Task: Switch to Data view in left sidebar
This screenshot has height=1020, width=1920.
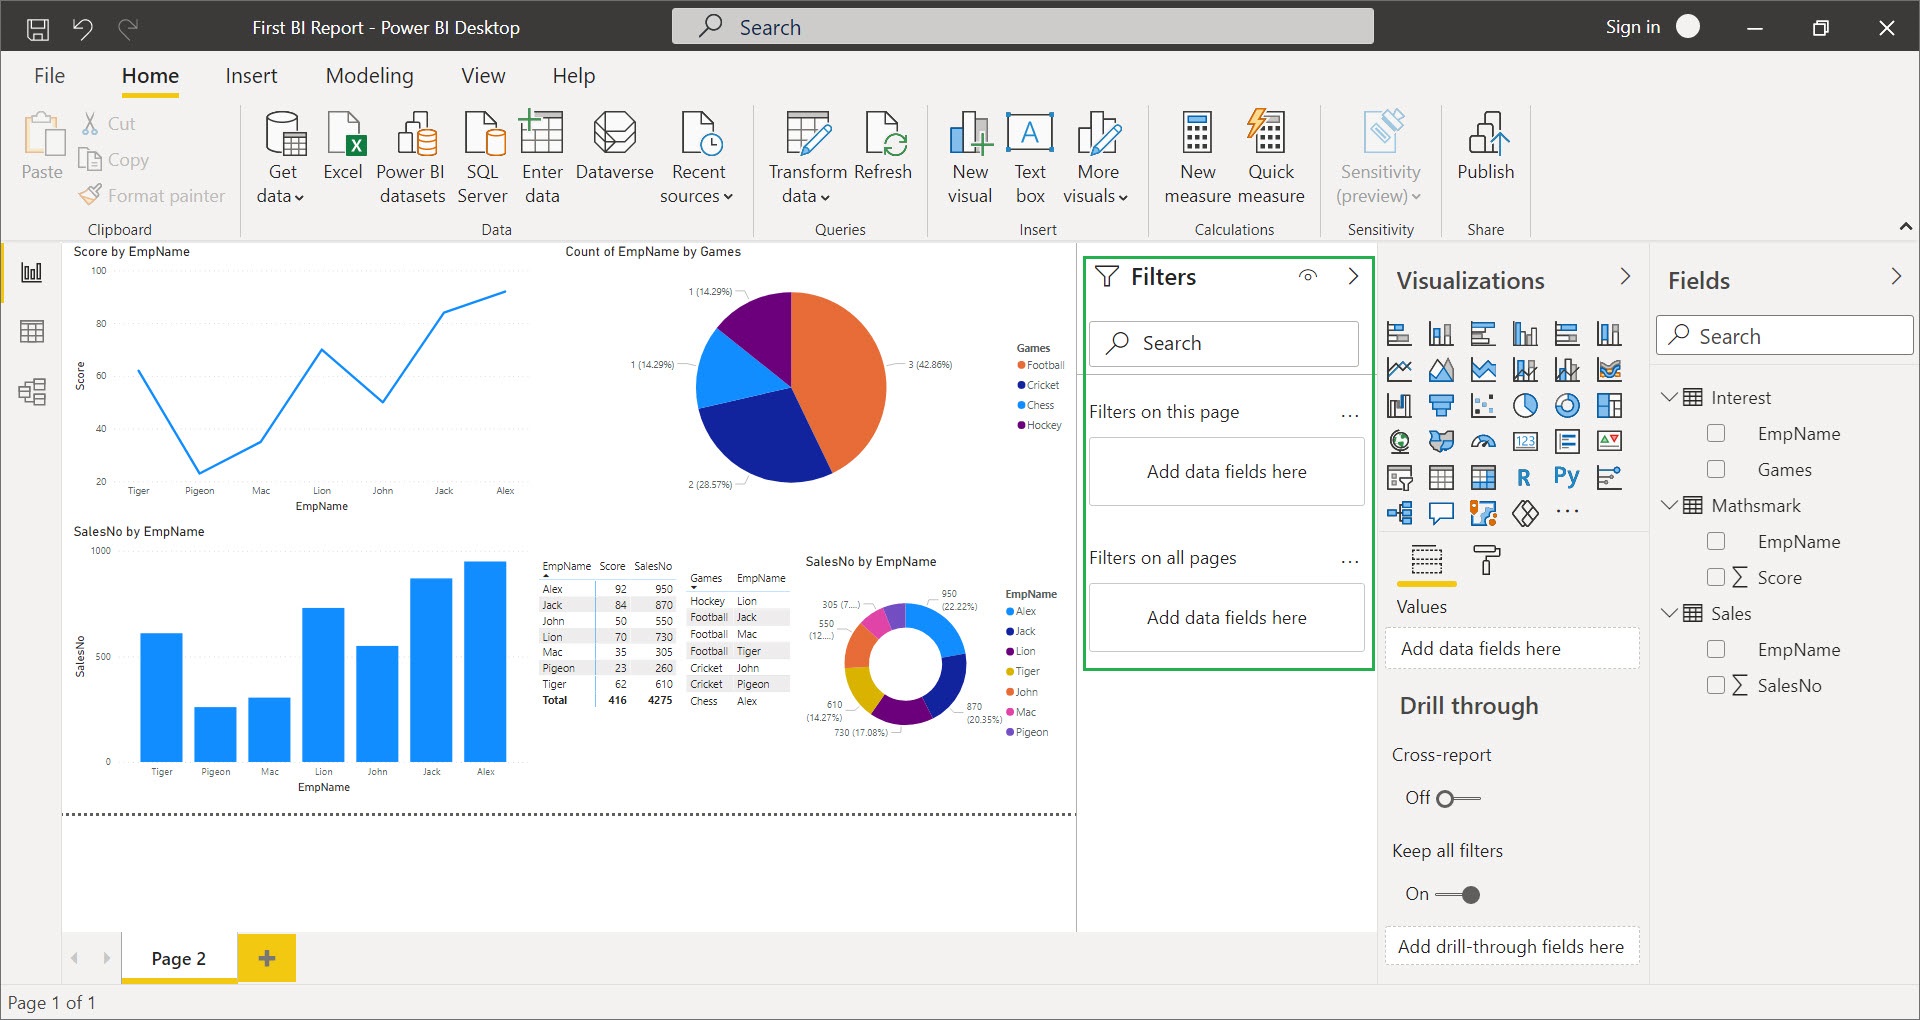Action: [32, 332]
